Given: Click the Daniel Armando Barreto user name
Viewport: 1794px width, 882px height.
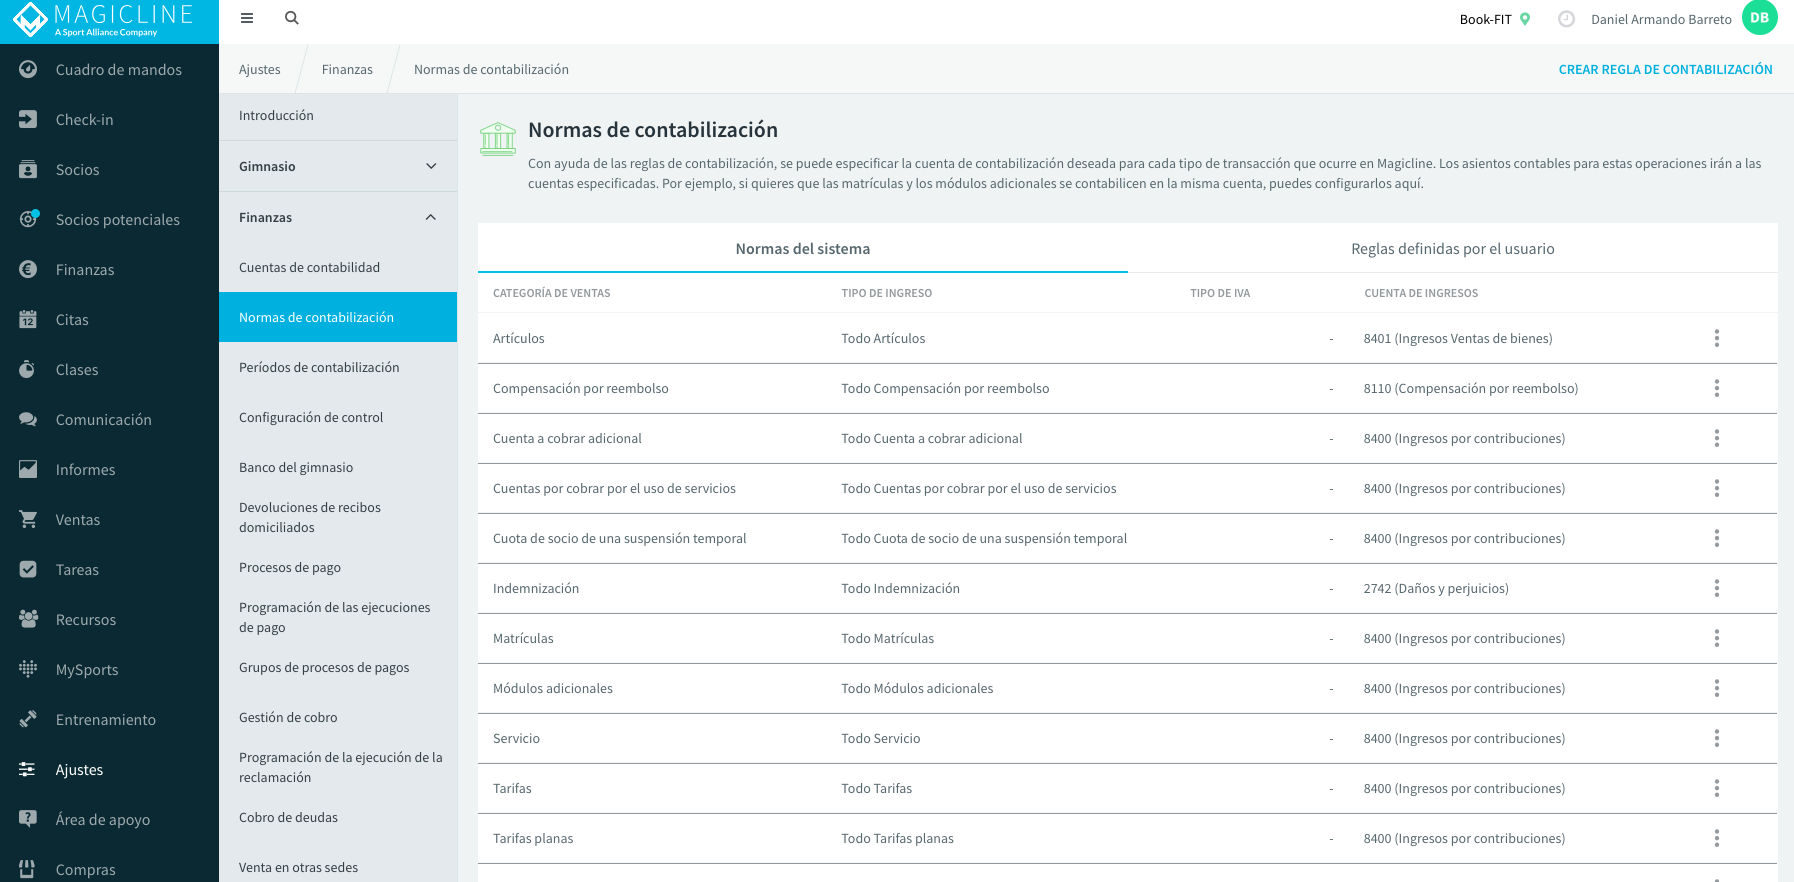Looking at the screenshot, I should click(x=1661, y=19).
